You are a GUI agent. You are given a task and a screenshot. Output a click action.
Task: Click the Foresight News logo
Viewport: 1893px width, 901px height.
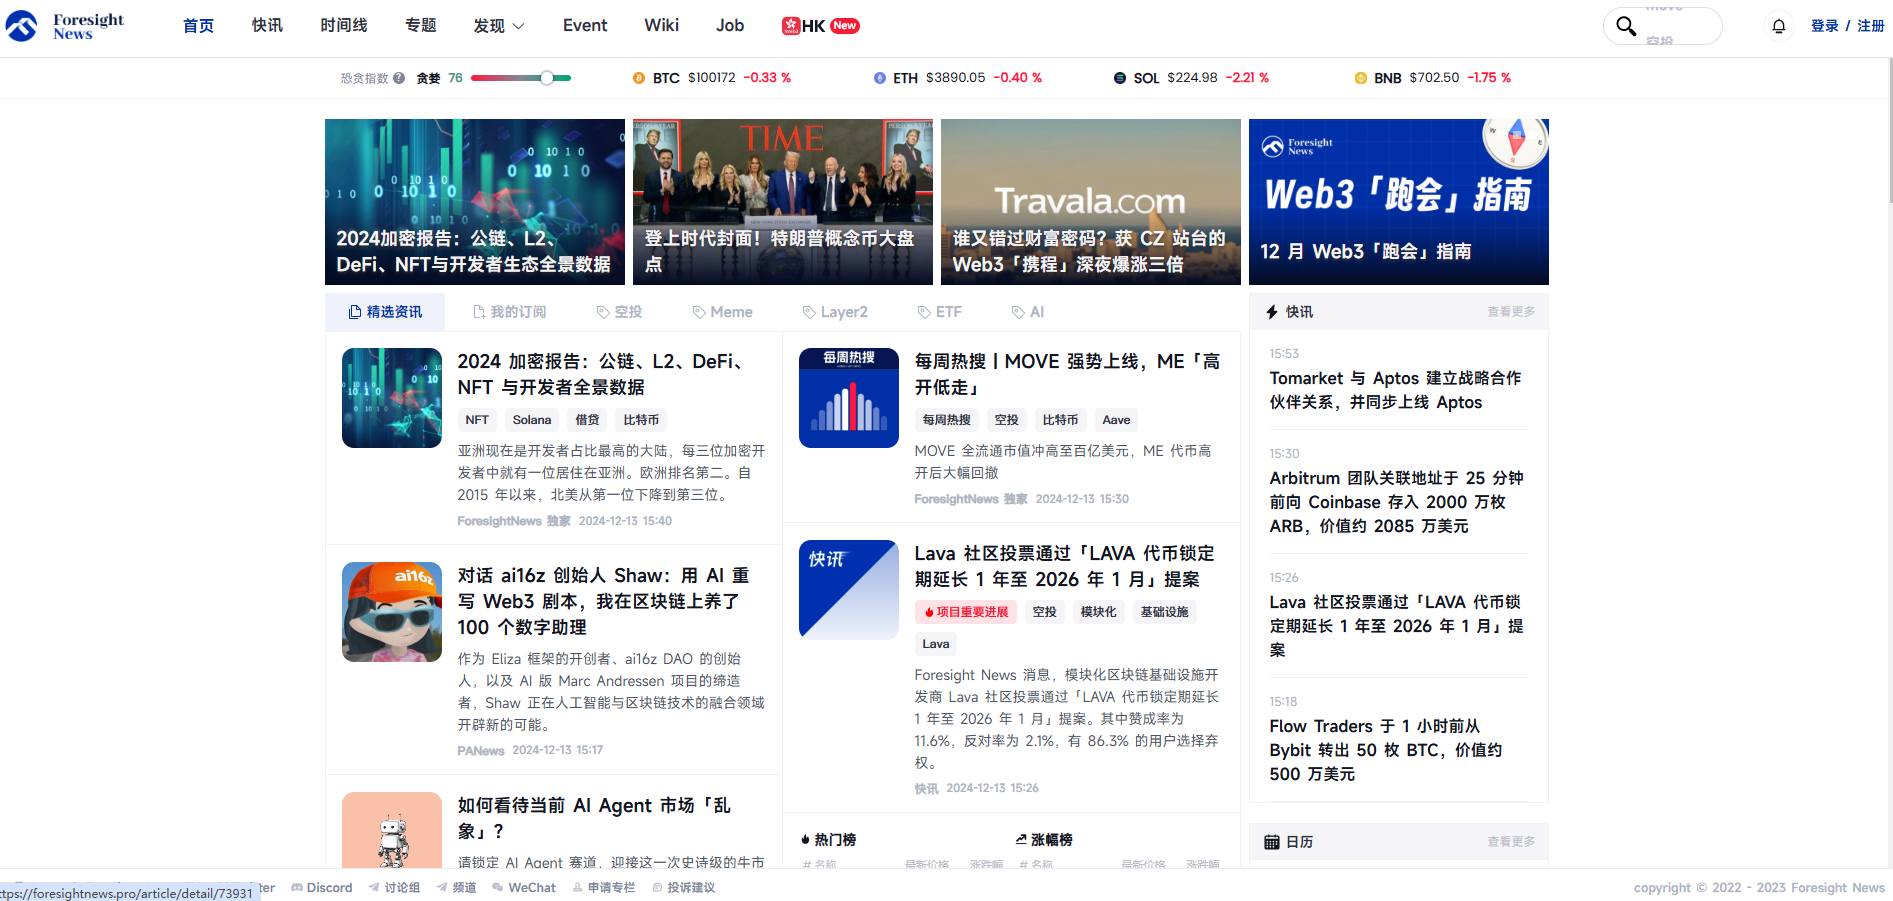(65, 26)
